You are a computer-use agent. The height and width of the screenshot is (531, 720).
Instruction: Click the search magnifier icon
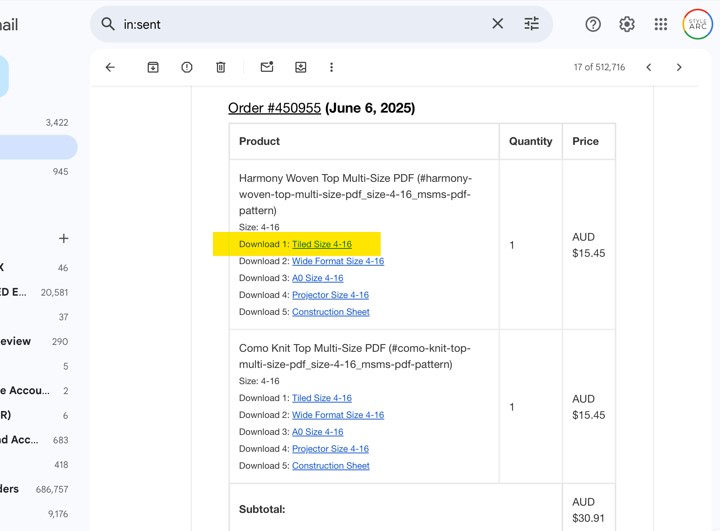click(x=108, y=24)
